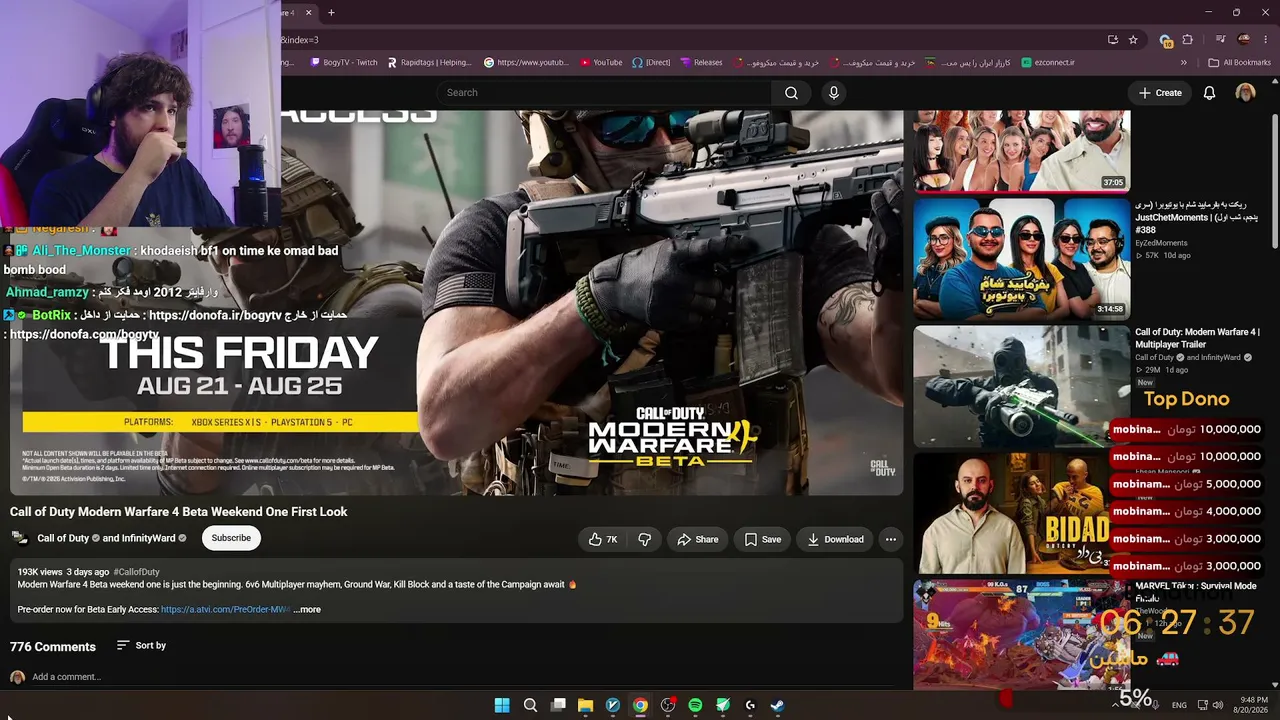
Task: Open All Bookmarks folder
Action: 1240,63
